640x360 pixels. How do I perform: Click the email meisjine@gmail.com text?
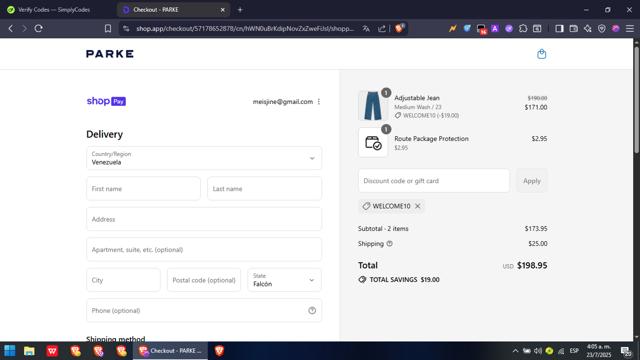coord(282,102)
